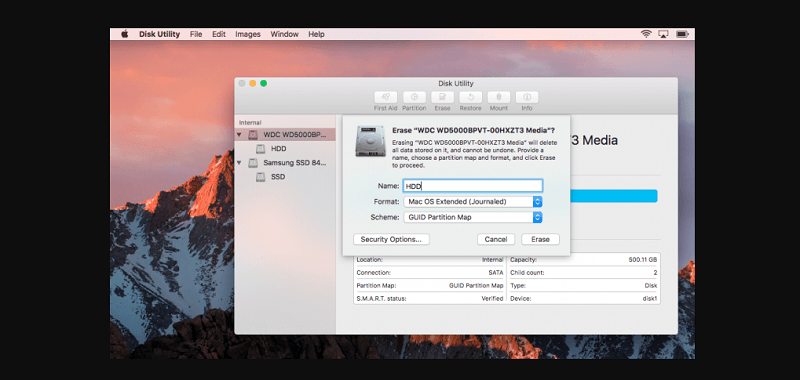The width and height of the screenshot is (800, 380).
Task: Click the First Aid toolbar icon
Action: coord(385,97)
